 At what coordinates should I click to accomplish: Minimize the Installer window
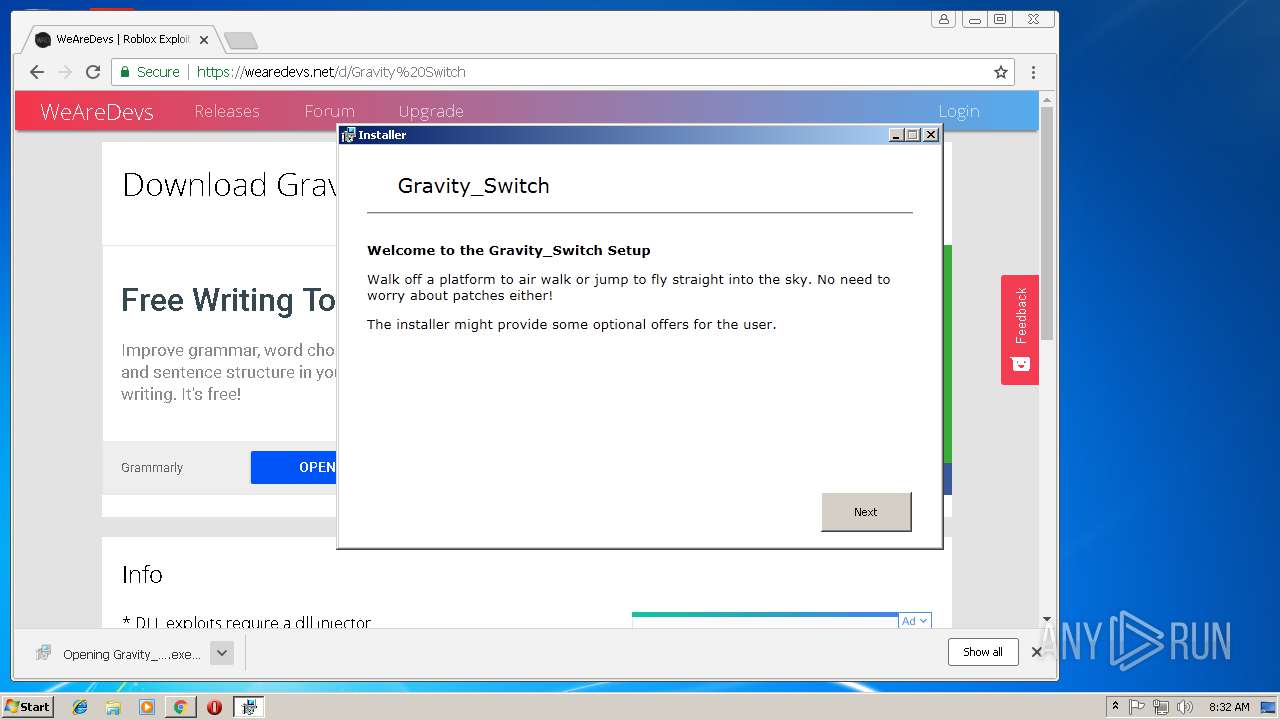pyautogui.click(x=897, y=135)
